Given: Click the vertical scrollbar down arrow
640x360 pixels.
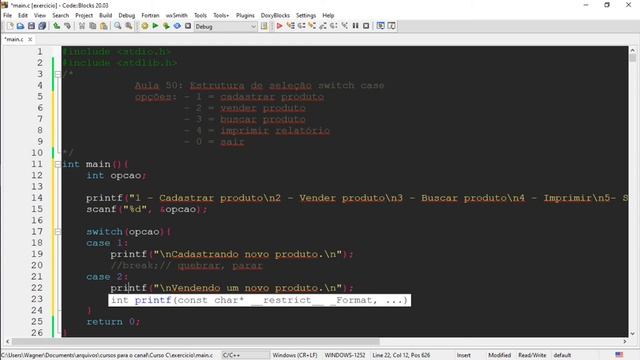Looking at the screenshot, I should [633, 333].
